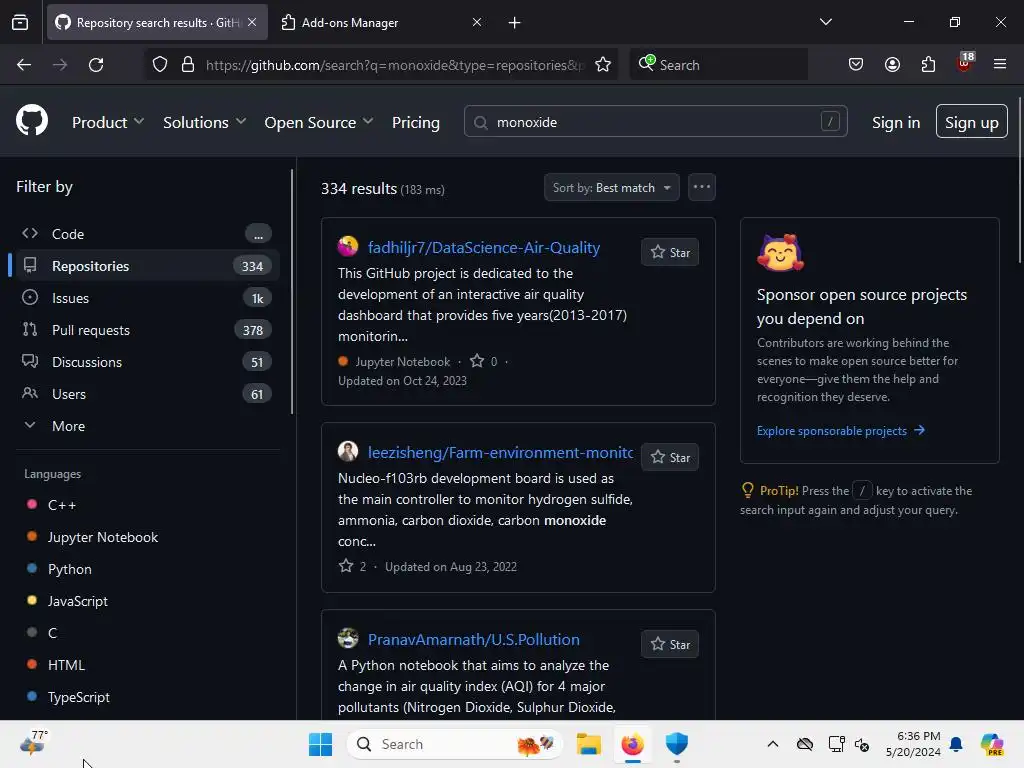This screenshot has height=768, width=1024.
Task: Open Windows Security shield in taskbar
Action: tap(677, 744)
